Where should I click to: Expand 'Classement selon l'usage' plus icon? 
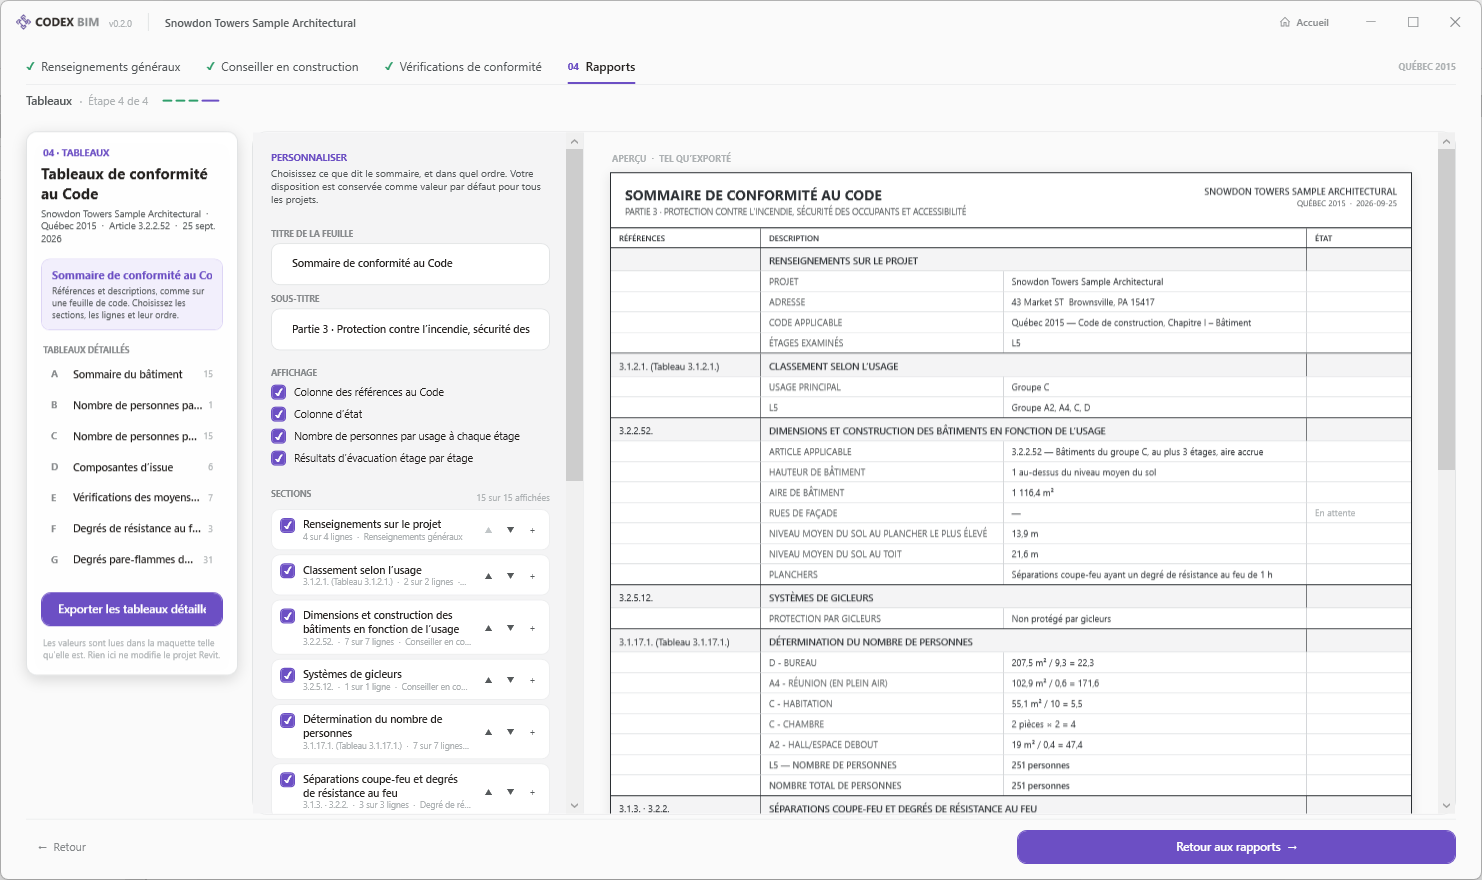point(532,576)
